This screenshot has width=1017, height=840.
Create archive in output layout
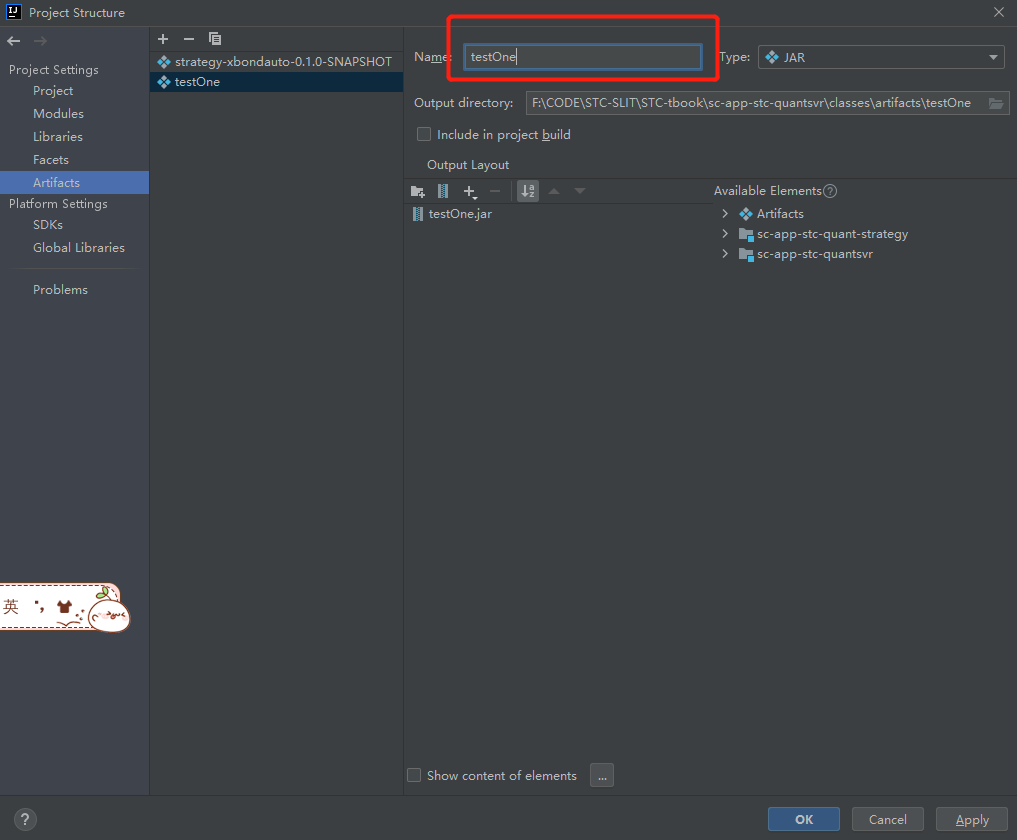click(443, 191)
